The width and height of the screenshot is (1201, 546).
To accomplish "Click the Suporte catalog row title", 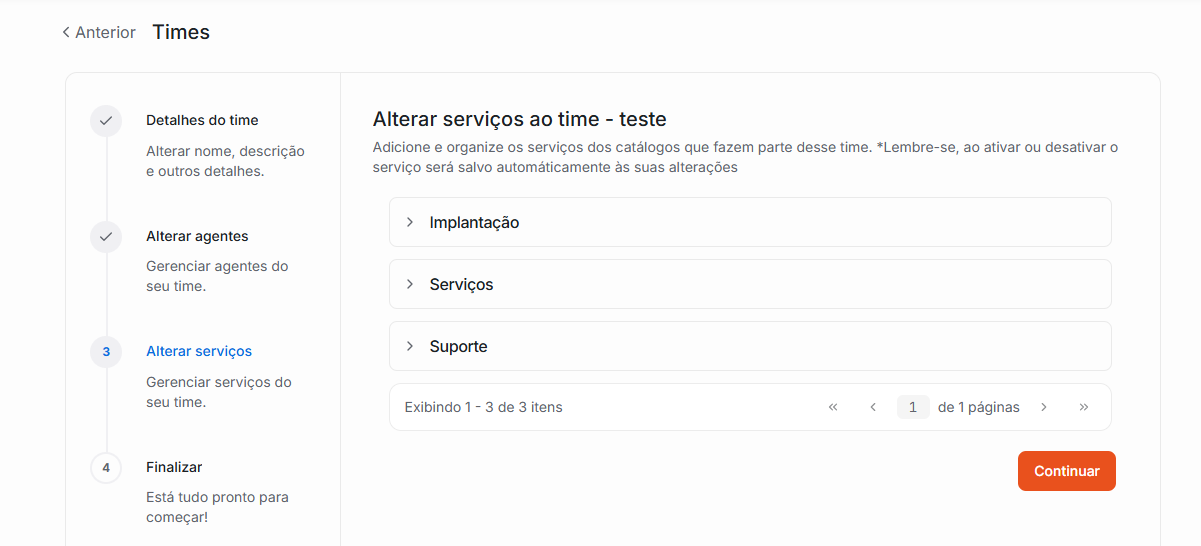I will 459,347.
